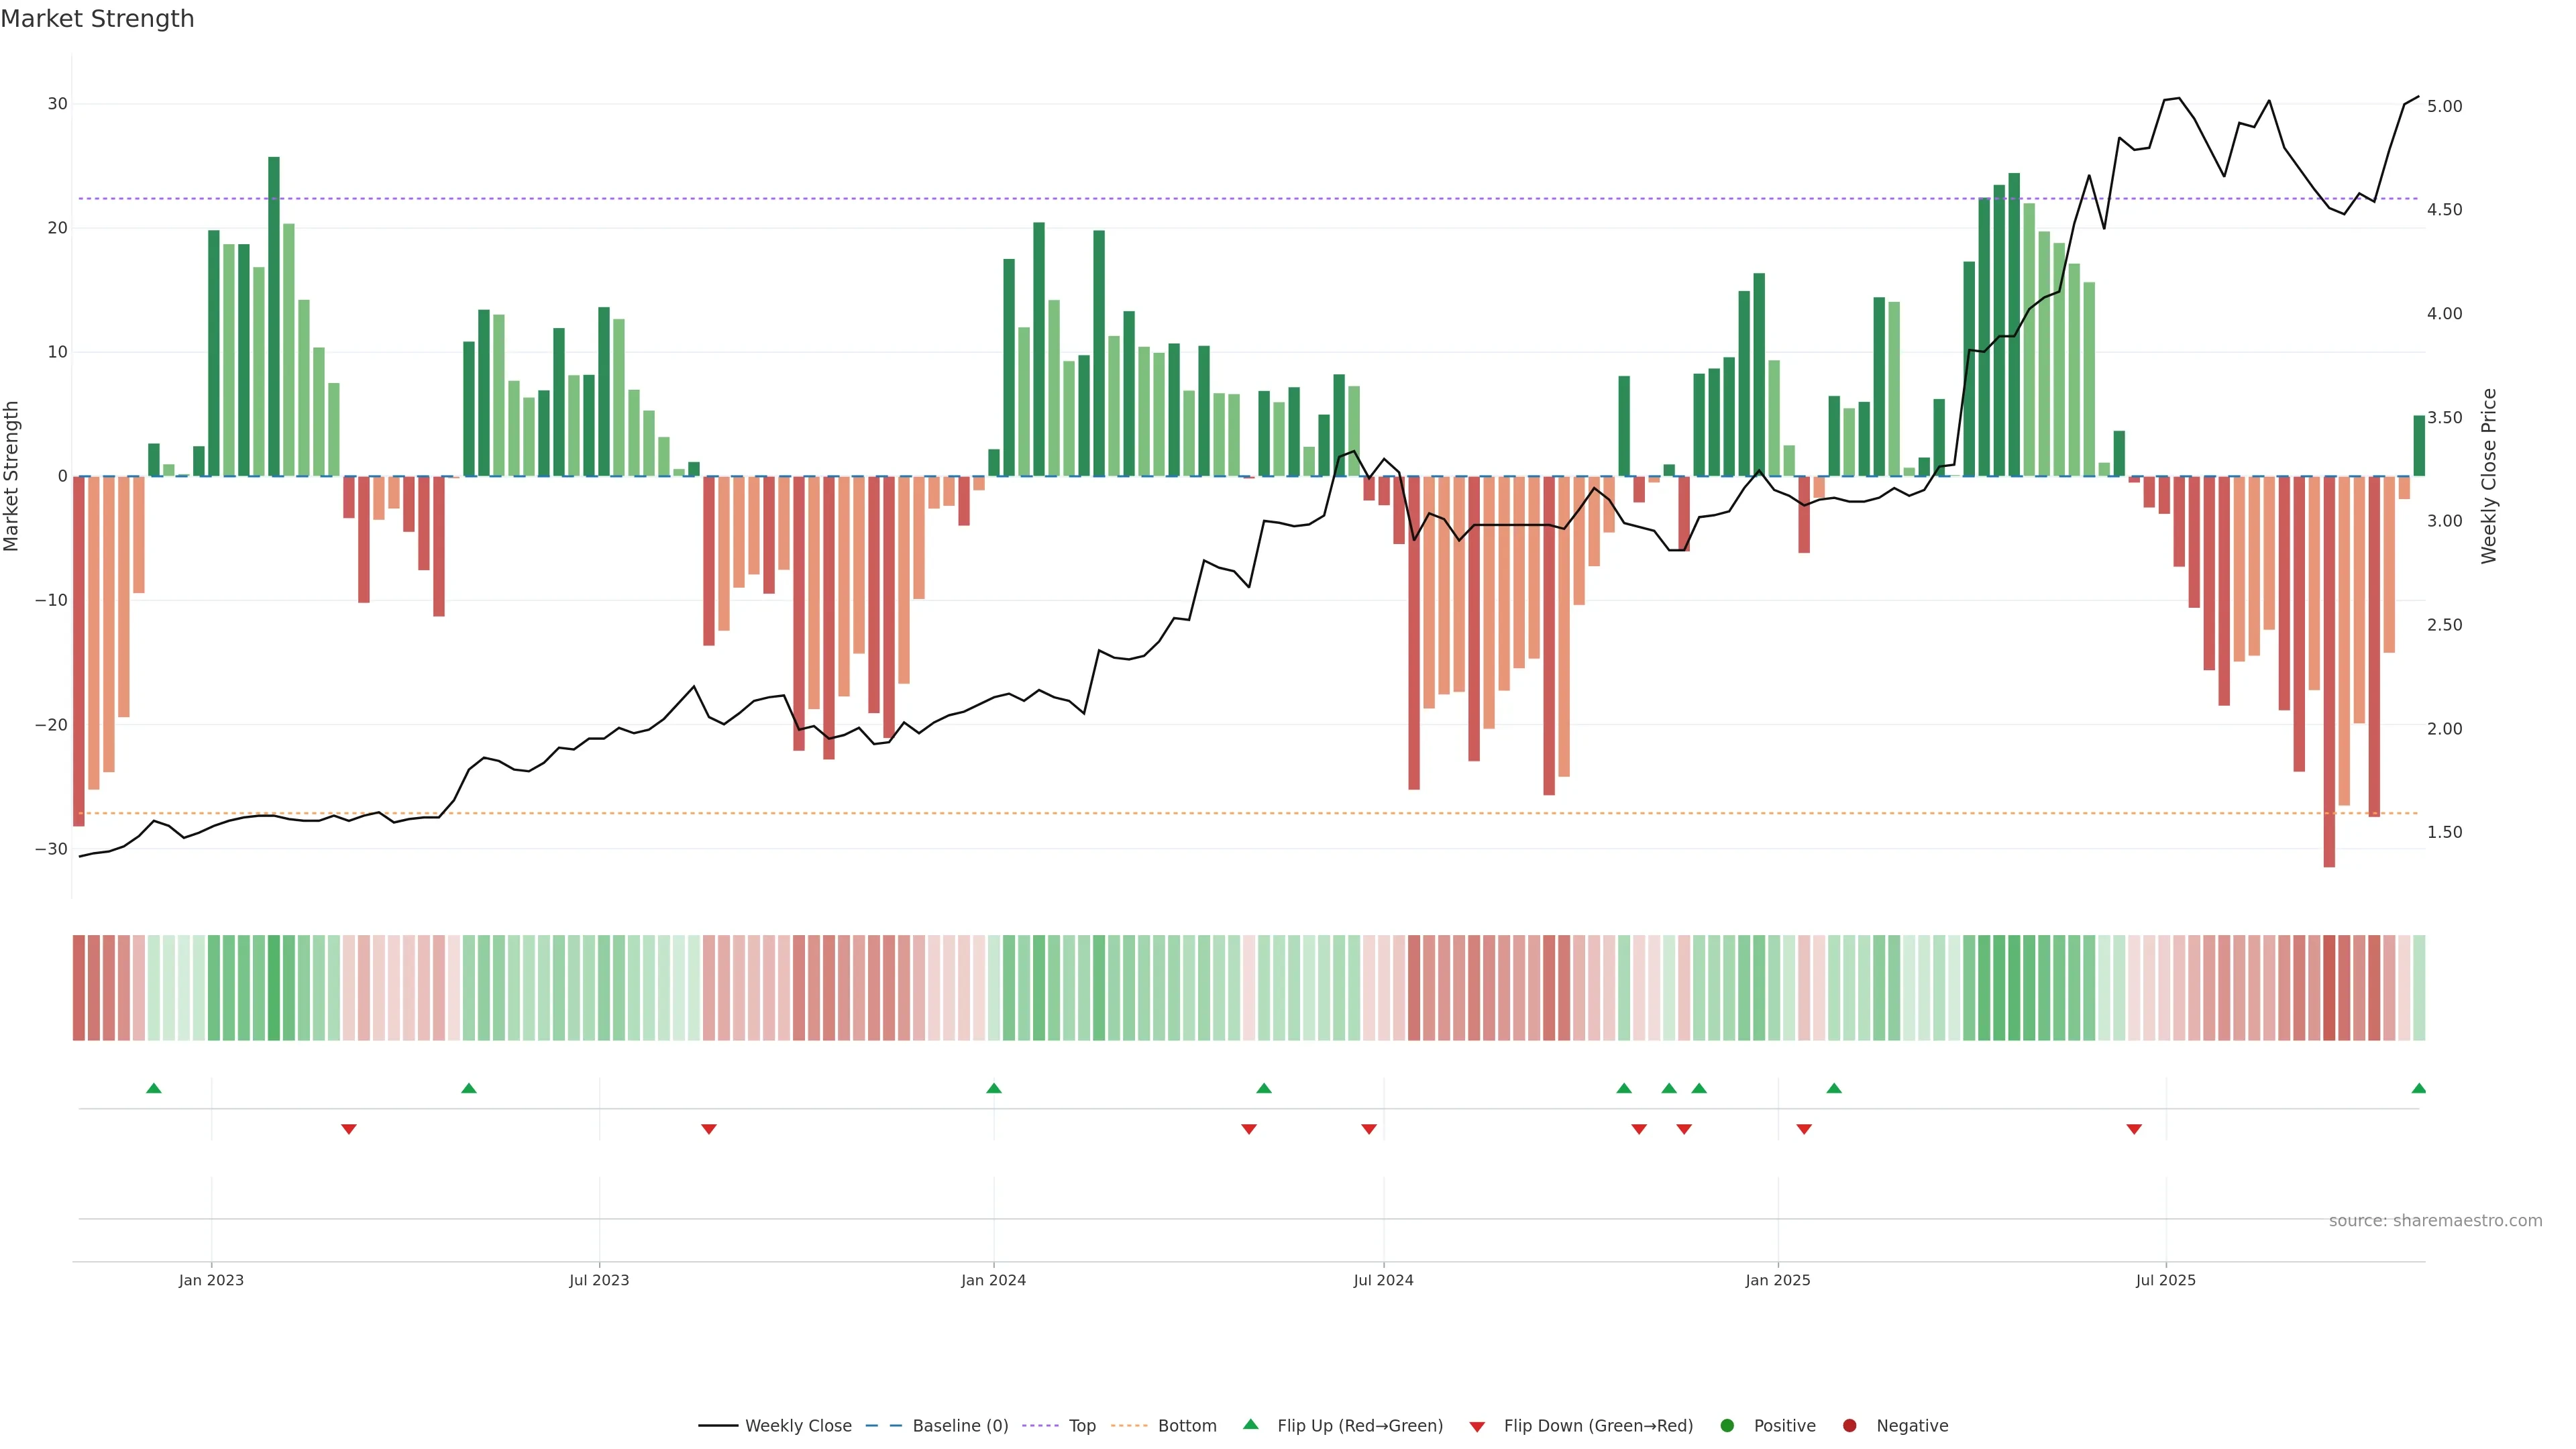Click the dark red Negative legend dot
The height and width of the screenshot is (1449, 2576).
[x=1849, y=1426]
